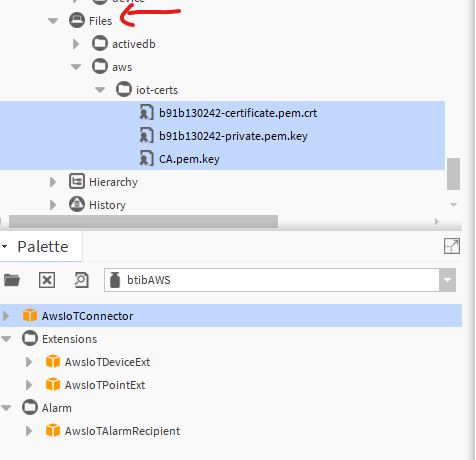Click the open palette folder icon
This screenshot has width=476, height=460.
[12, 280]
